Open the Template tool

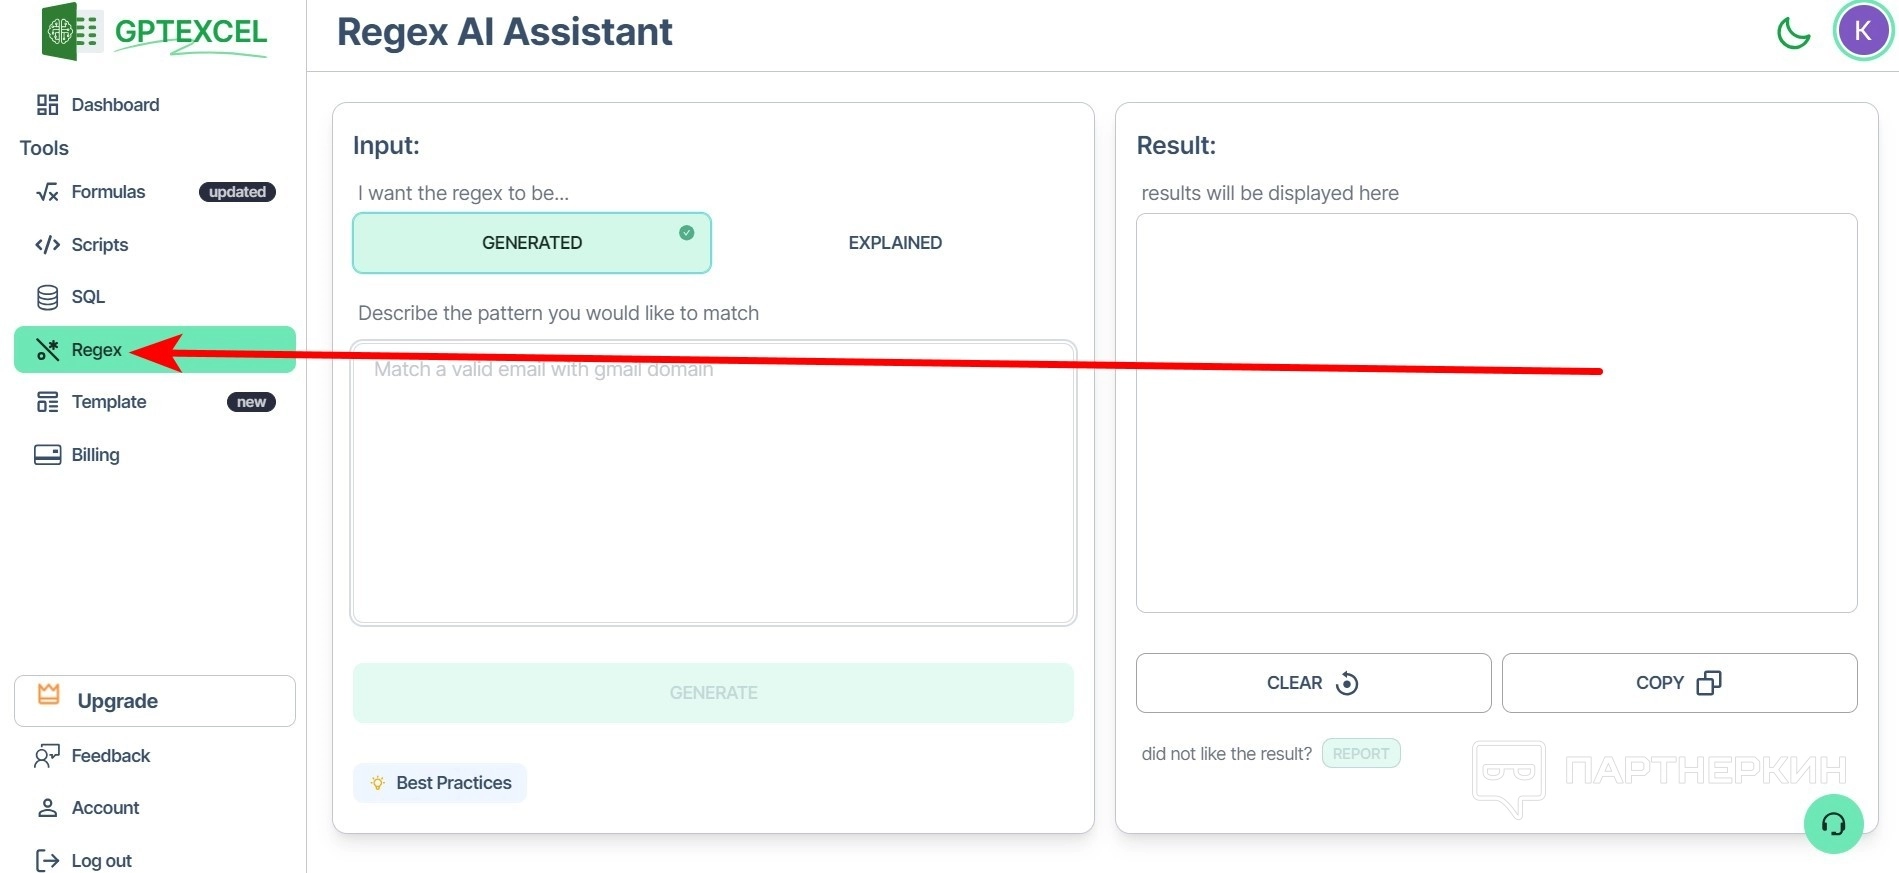pyautogui.click(x=109, y=402)
